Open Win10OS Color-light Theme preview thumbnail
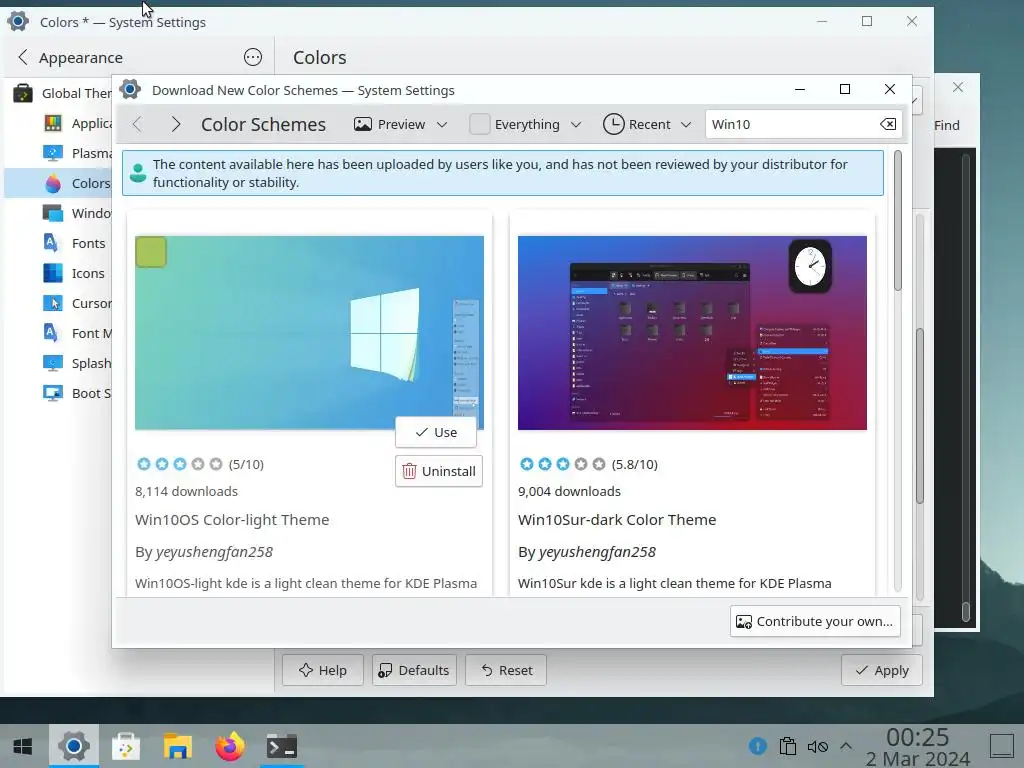Viewport: 1024px width, 768px height. pos(310,333)
